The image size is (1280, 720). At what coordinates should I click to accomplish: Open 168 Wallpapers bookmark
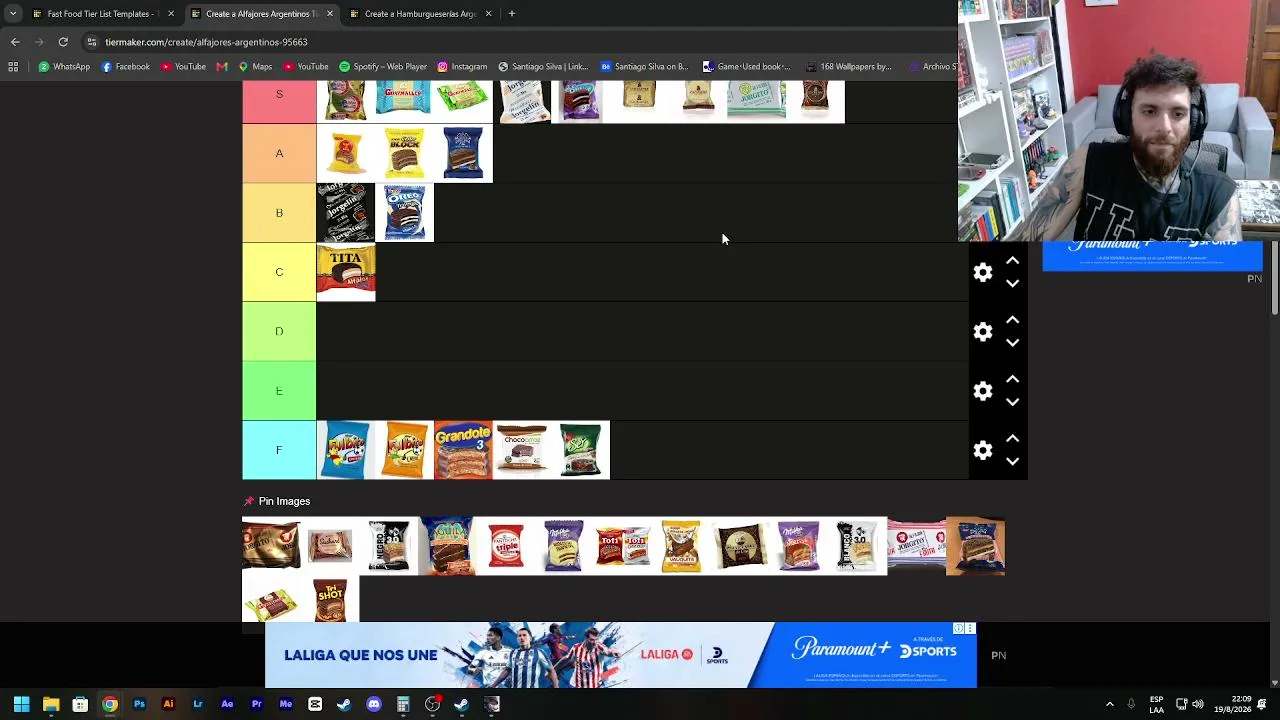[x=847, y=67]
